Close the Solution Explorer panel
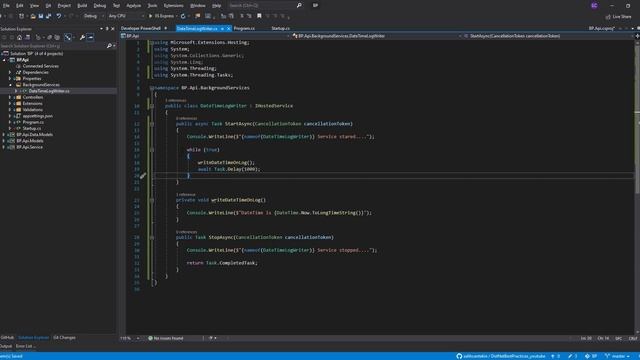The image size is (640, 360). pyautogui.click(x=113, y=29)
